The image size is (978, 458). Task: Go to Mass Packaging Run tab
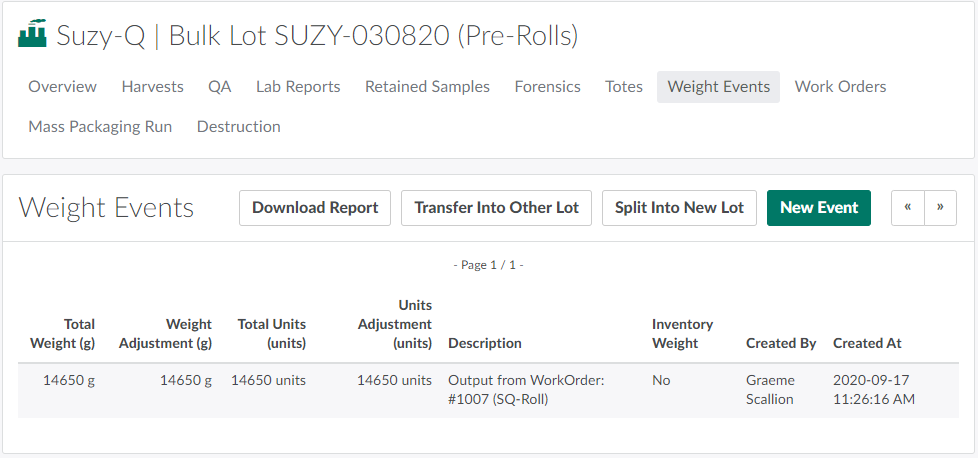pos(100,127)
